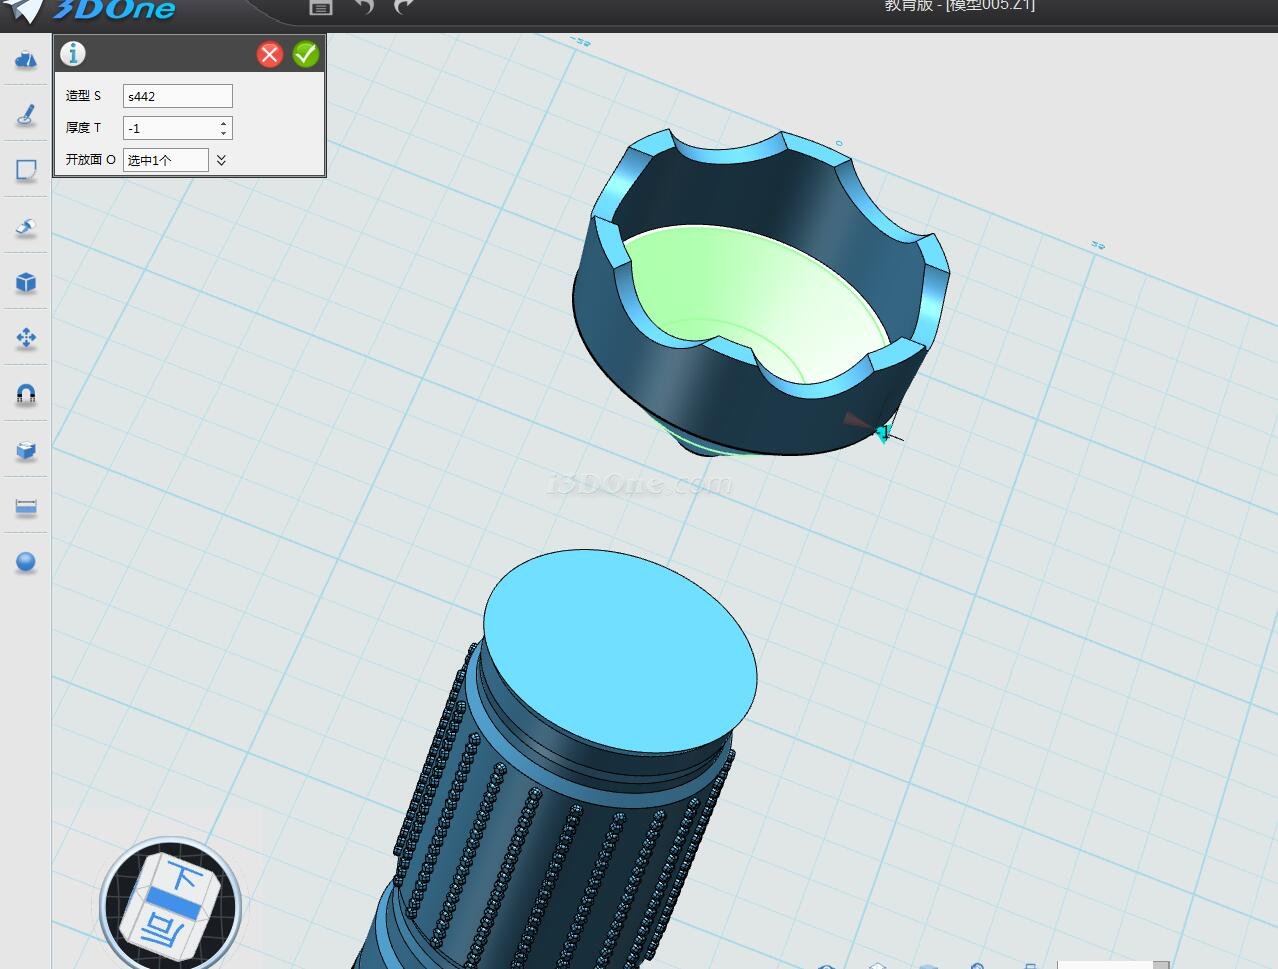Click the 造型 S input field
This screenshot has width=1278, height=969.
click(177, 96)
